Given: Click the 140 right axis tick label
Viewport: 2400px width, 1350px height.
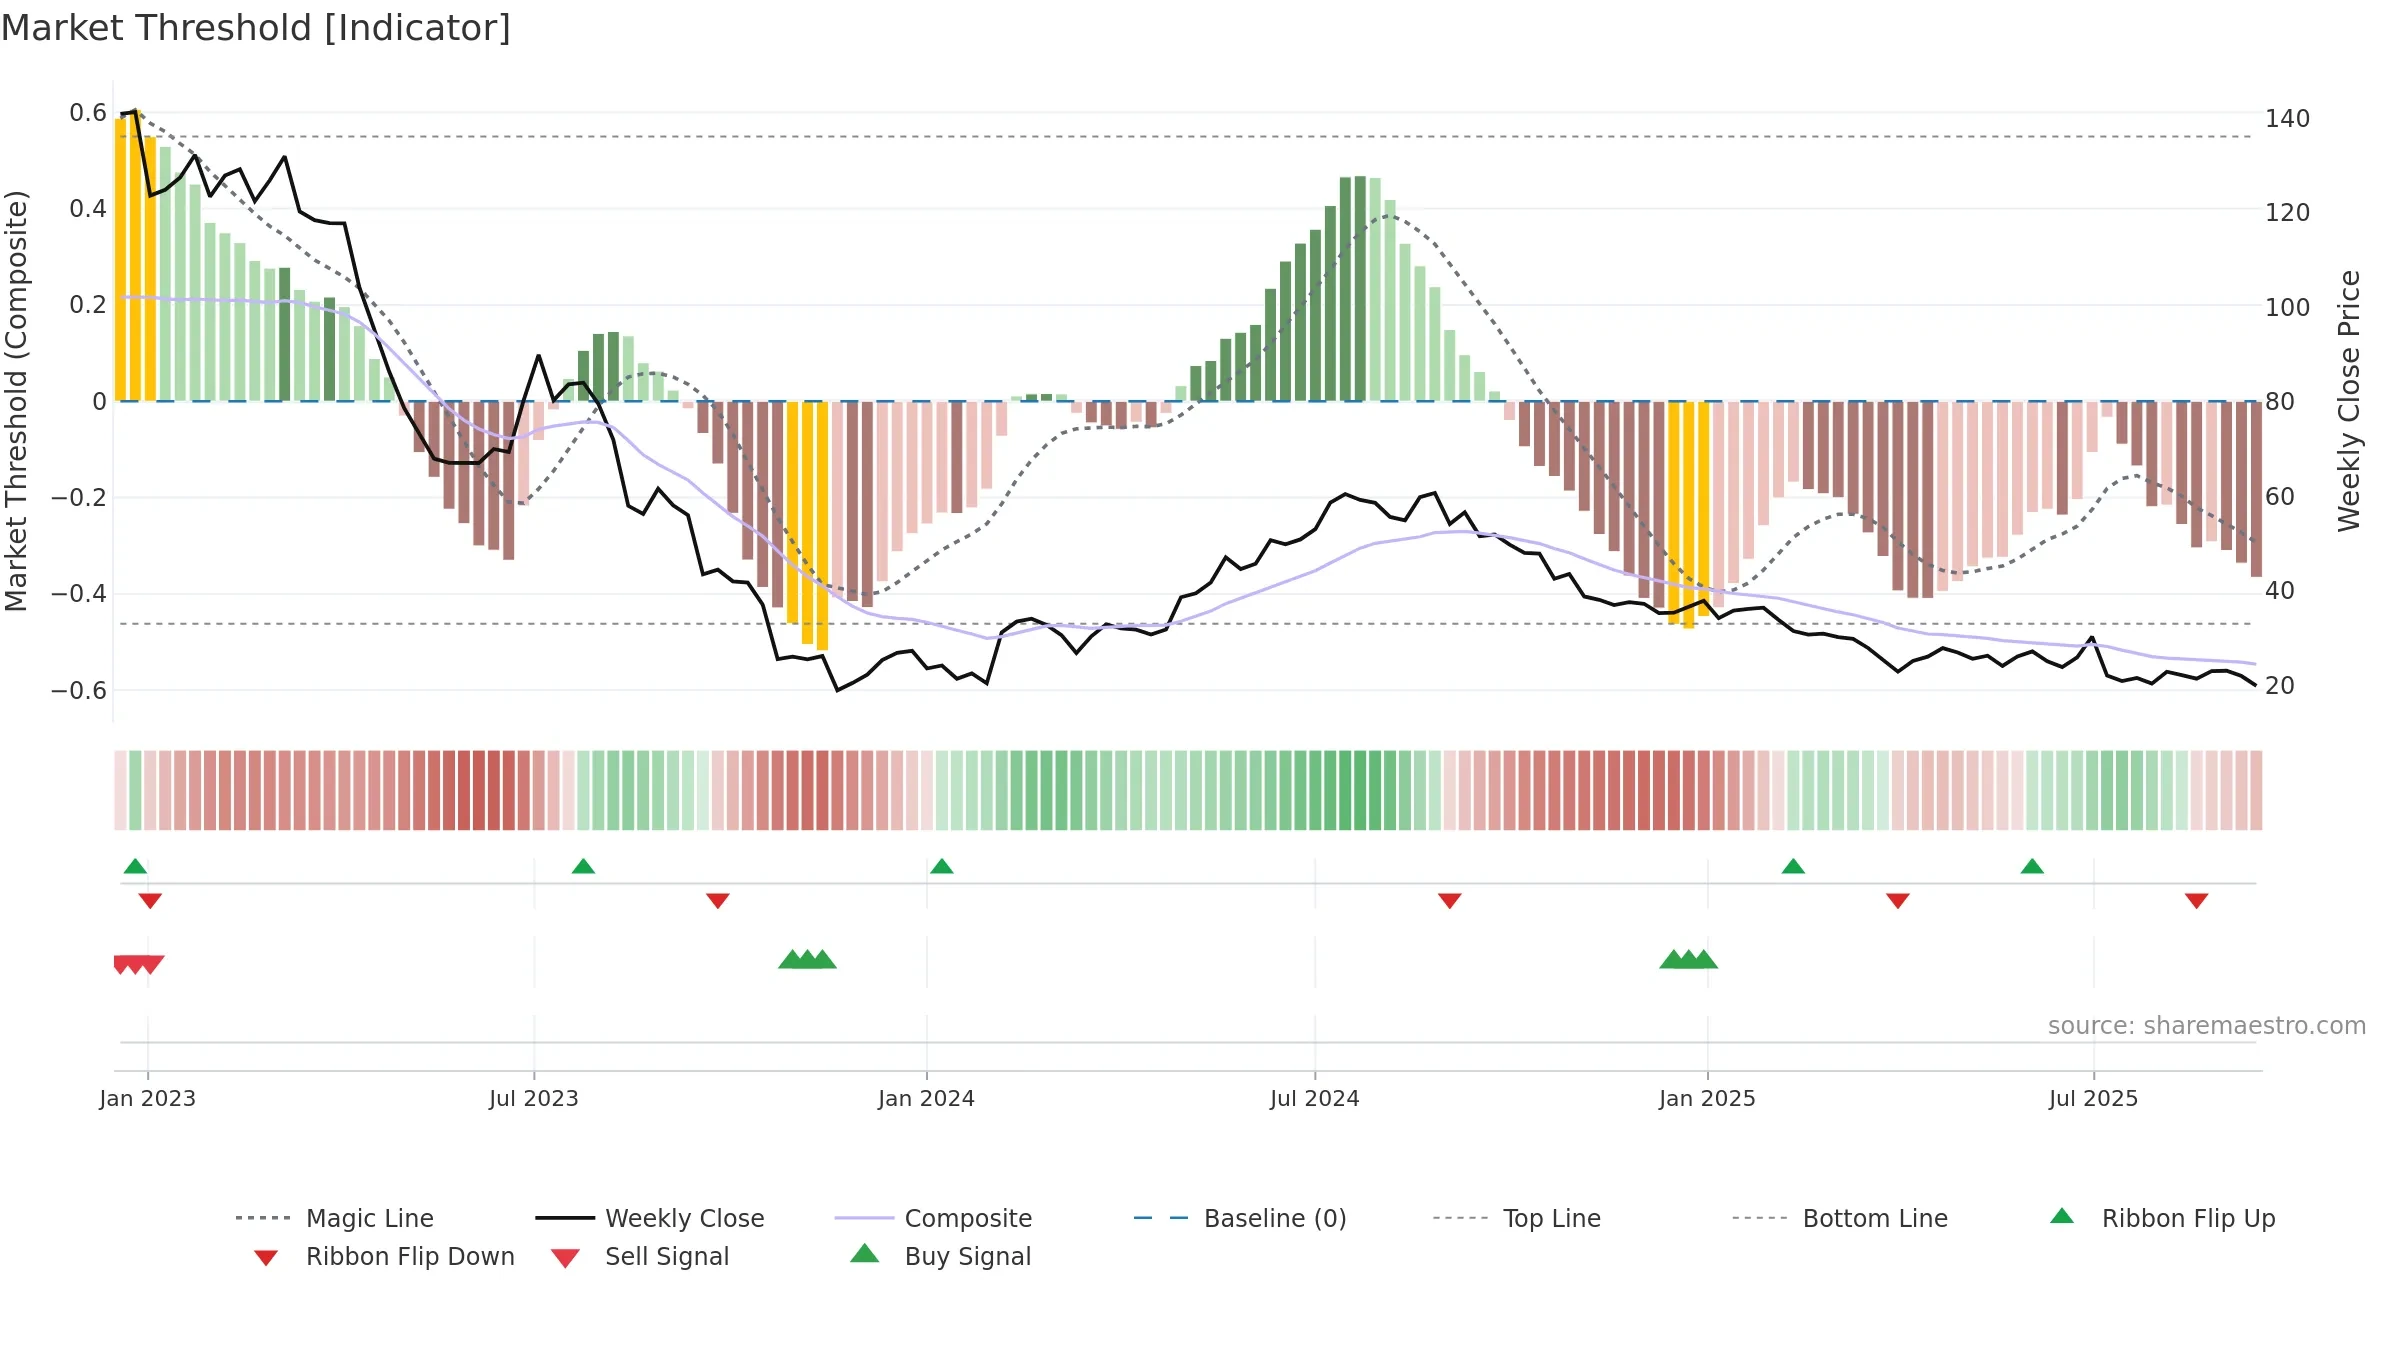Looking at the screenshot, I should pos(2287,119).
